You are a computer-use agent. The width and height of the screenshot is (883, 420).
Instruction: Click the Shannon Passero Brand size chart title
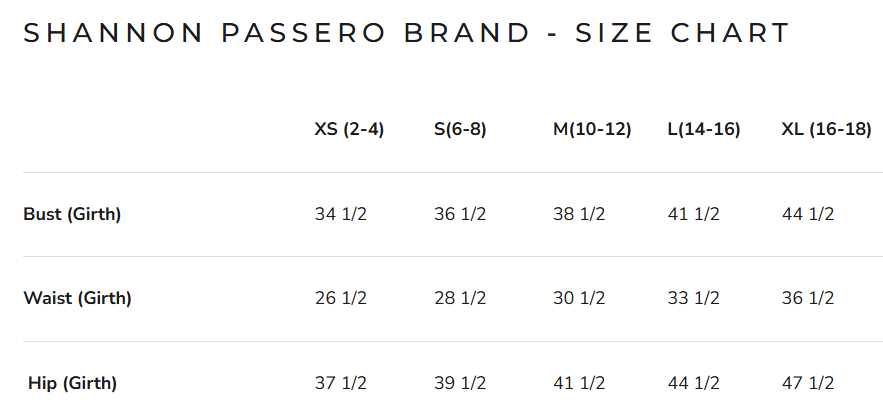click(406, 33)
